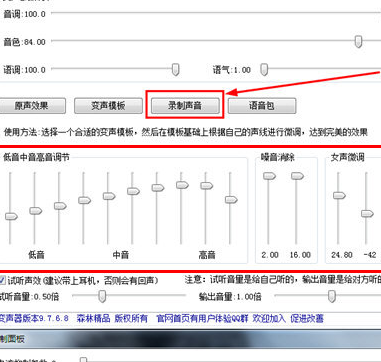Click the 变声器版本9.7.6.8 version text

point(33,318)
